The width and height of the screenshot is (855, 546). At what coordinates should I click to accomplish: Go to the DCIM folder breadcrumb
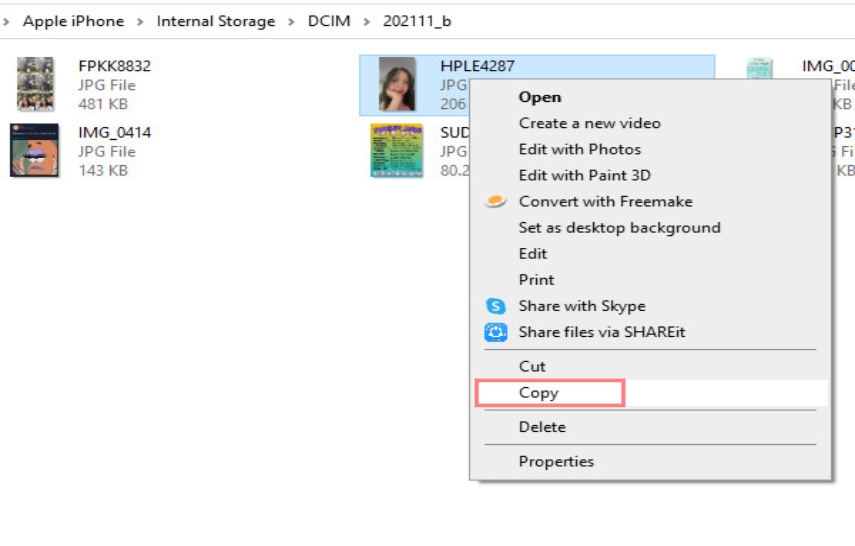pyautogui.click(x=329, y=21)
